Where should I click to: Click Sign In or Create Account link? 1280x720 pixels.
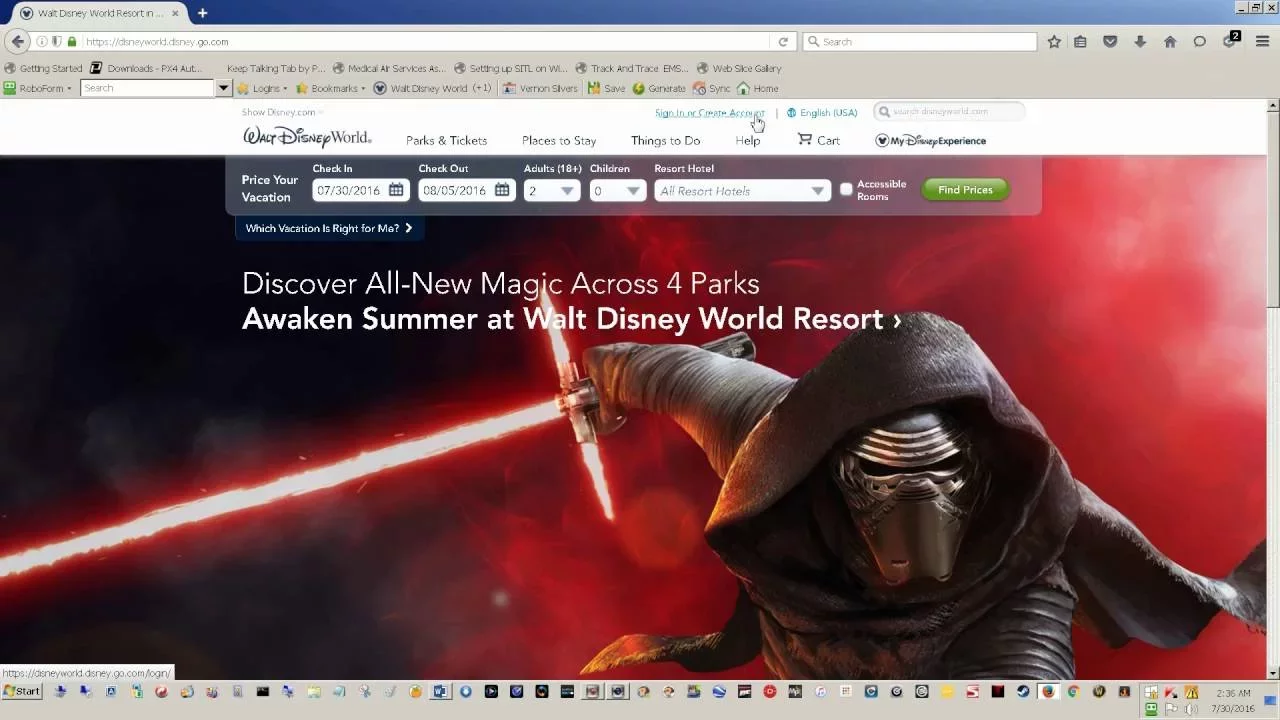click(x=709, y=113)
